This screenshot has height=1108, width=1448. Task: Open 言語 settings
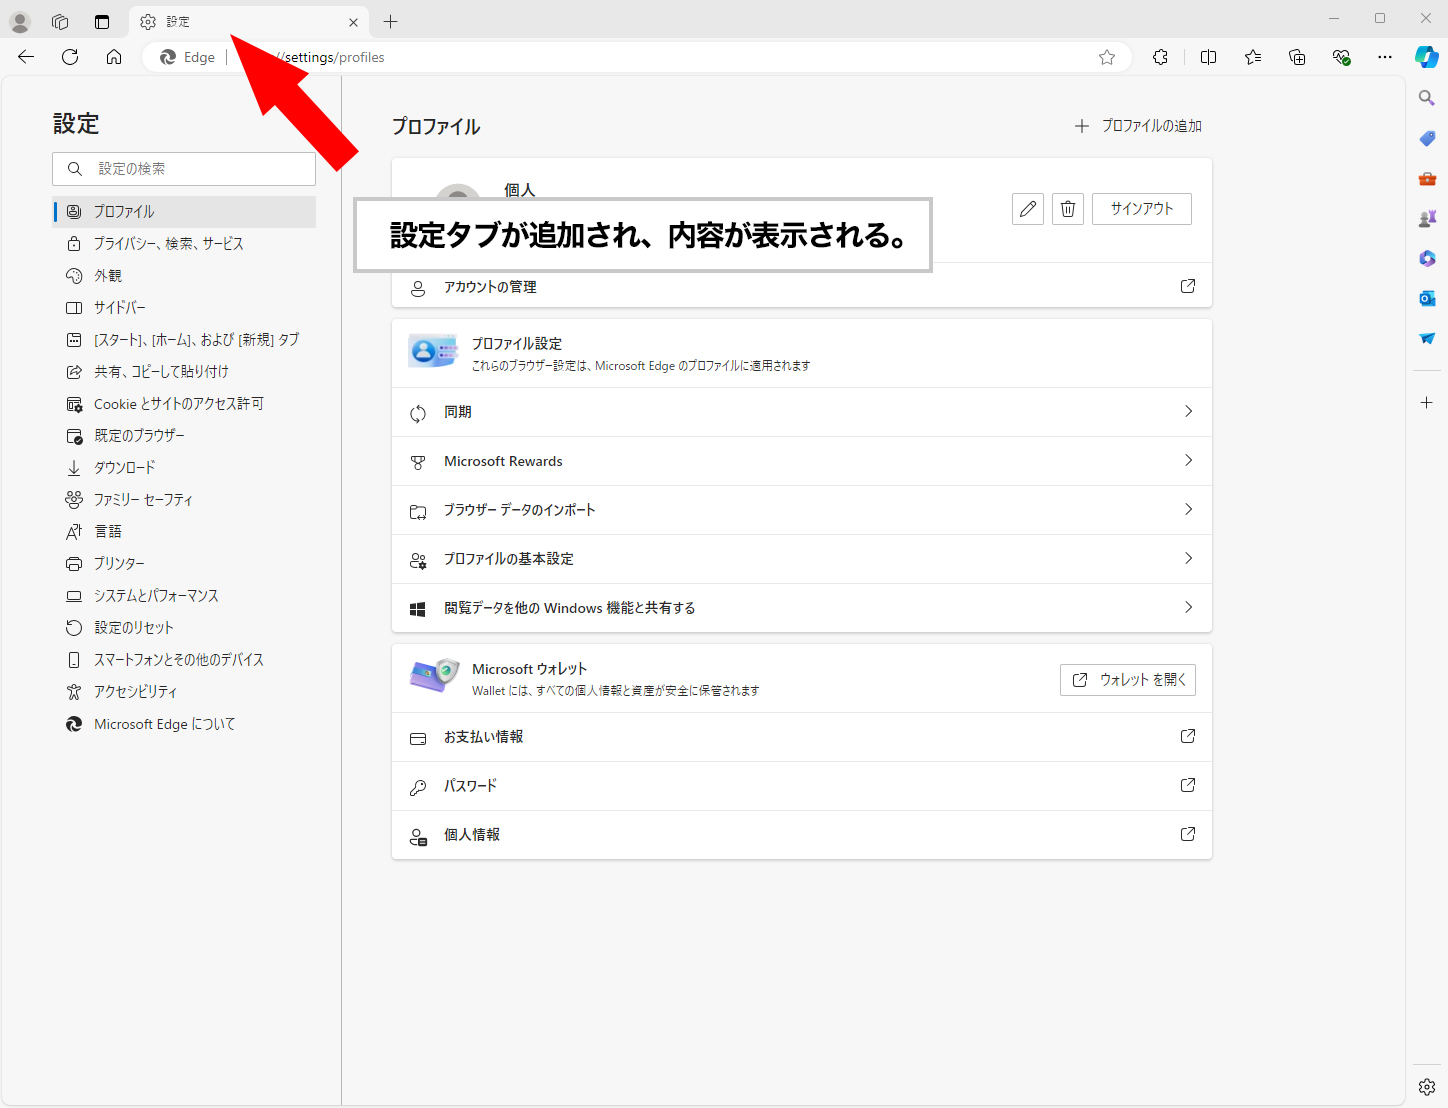[x=184, y=532]
